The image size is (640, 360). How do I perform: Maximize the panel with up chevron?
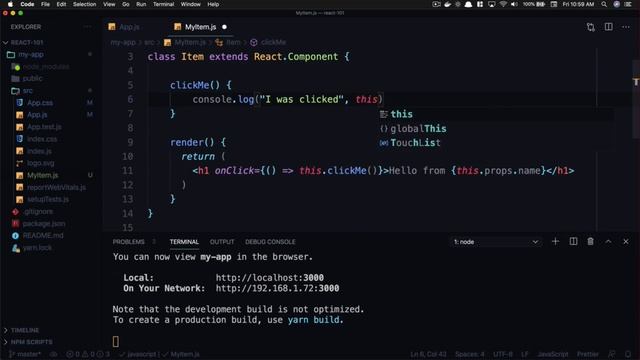pyautogui.click(x=608, y=242)
